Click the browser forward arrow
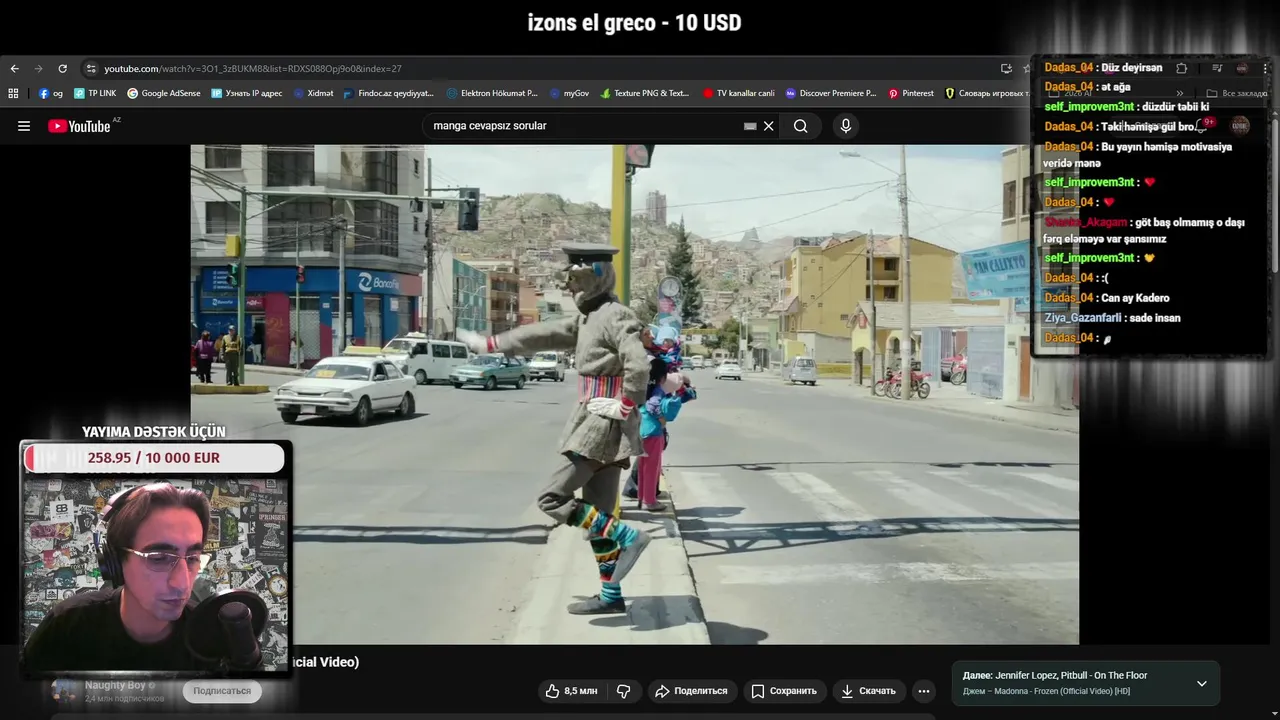Image resolution: width=1280 pixels, height=720 pixels. (x=38, y=69)
